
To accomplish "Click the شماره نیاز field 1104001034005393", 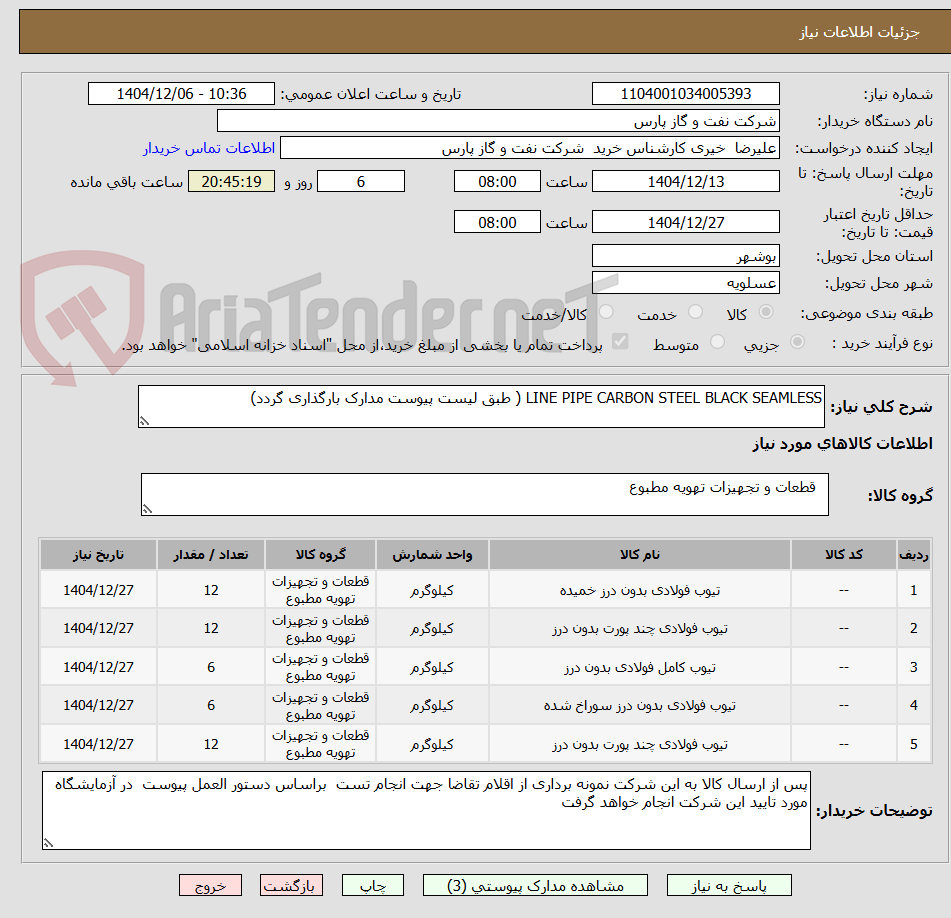I will [x=685, y=94].
